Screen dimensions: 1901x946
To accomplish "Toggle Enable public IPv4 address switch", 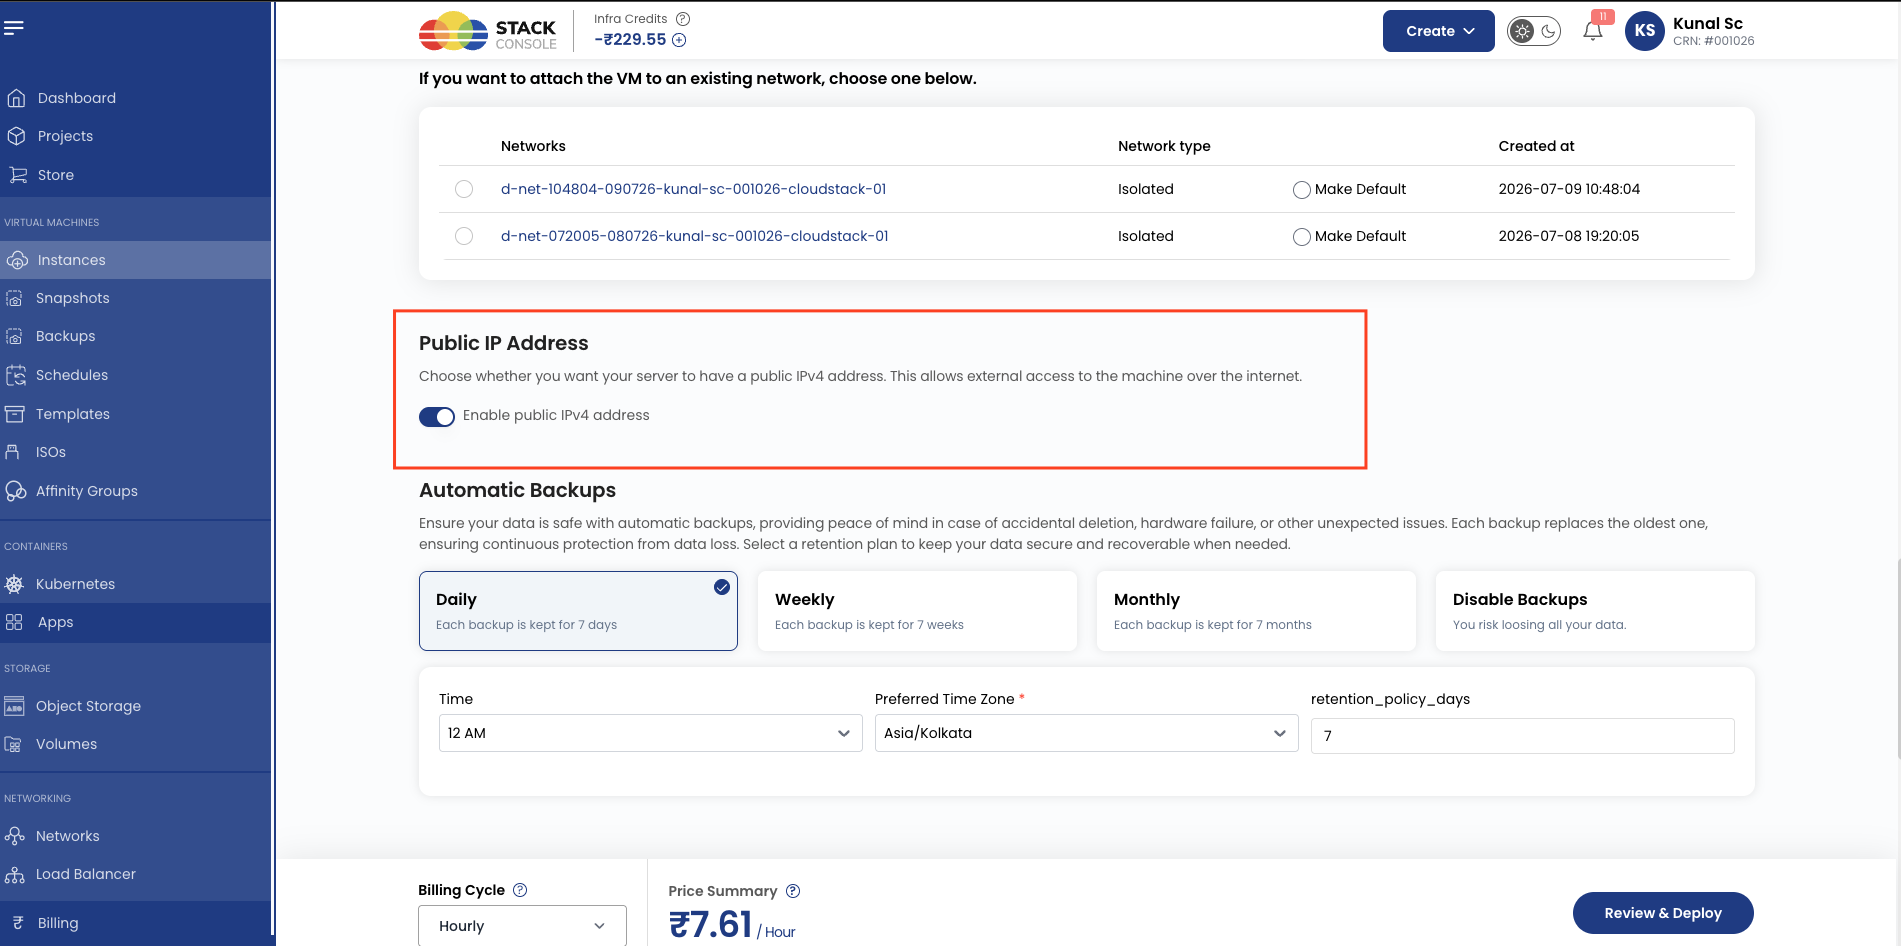I will (x=437, y=417).
